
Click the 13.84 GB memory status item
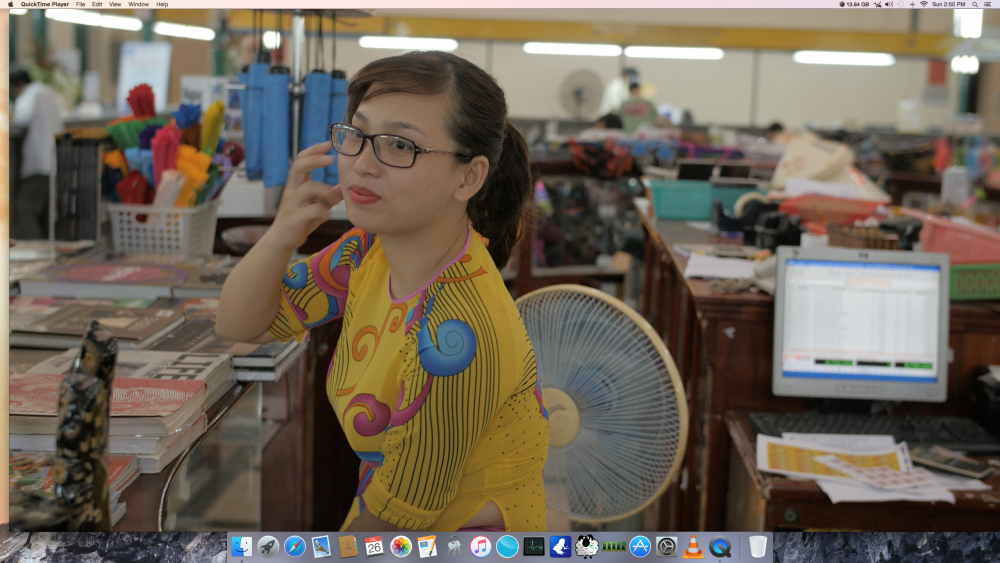855,4
